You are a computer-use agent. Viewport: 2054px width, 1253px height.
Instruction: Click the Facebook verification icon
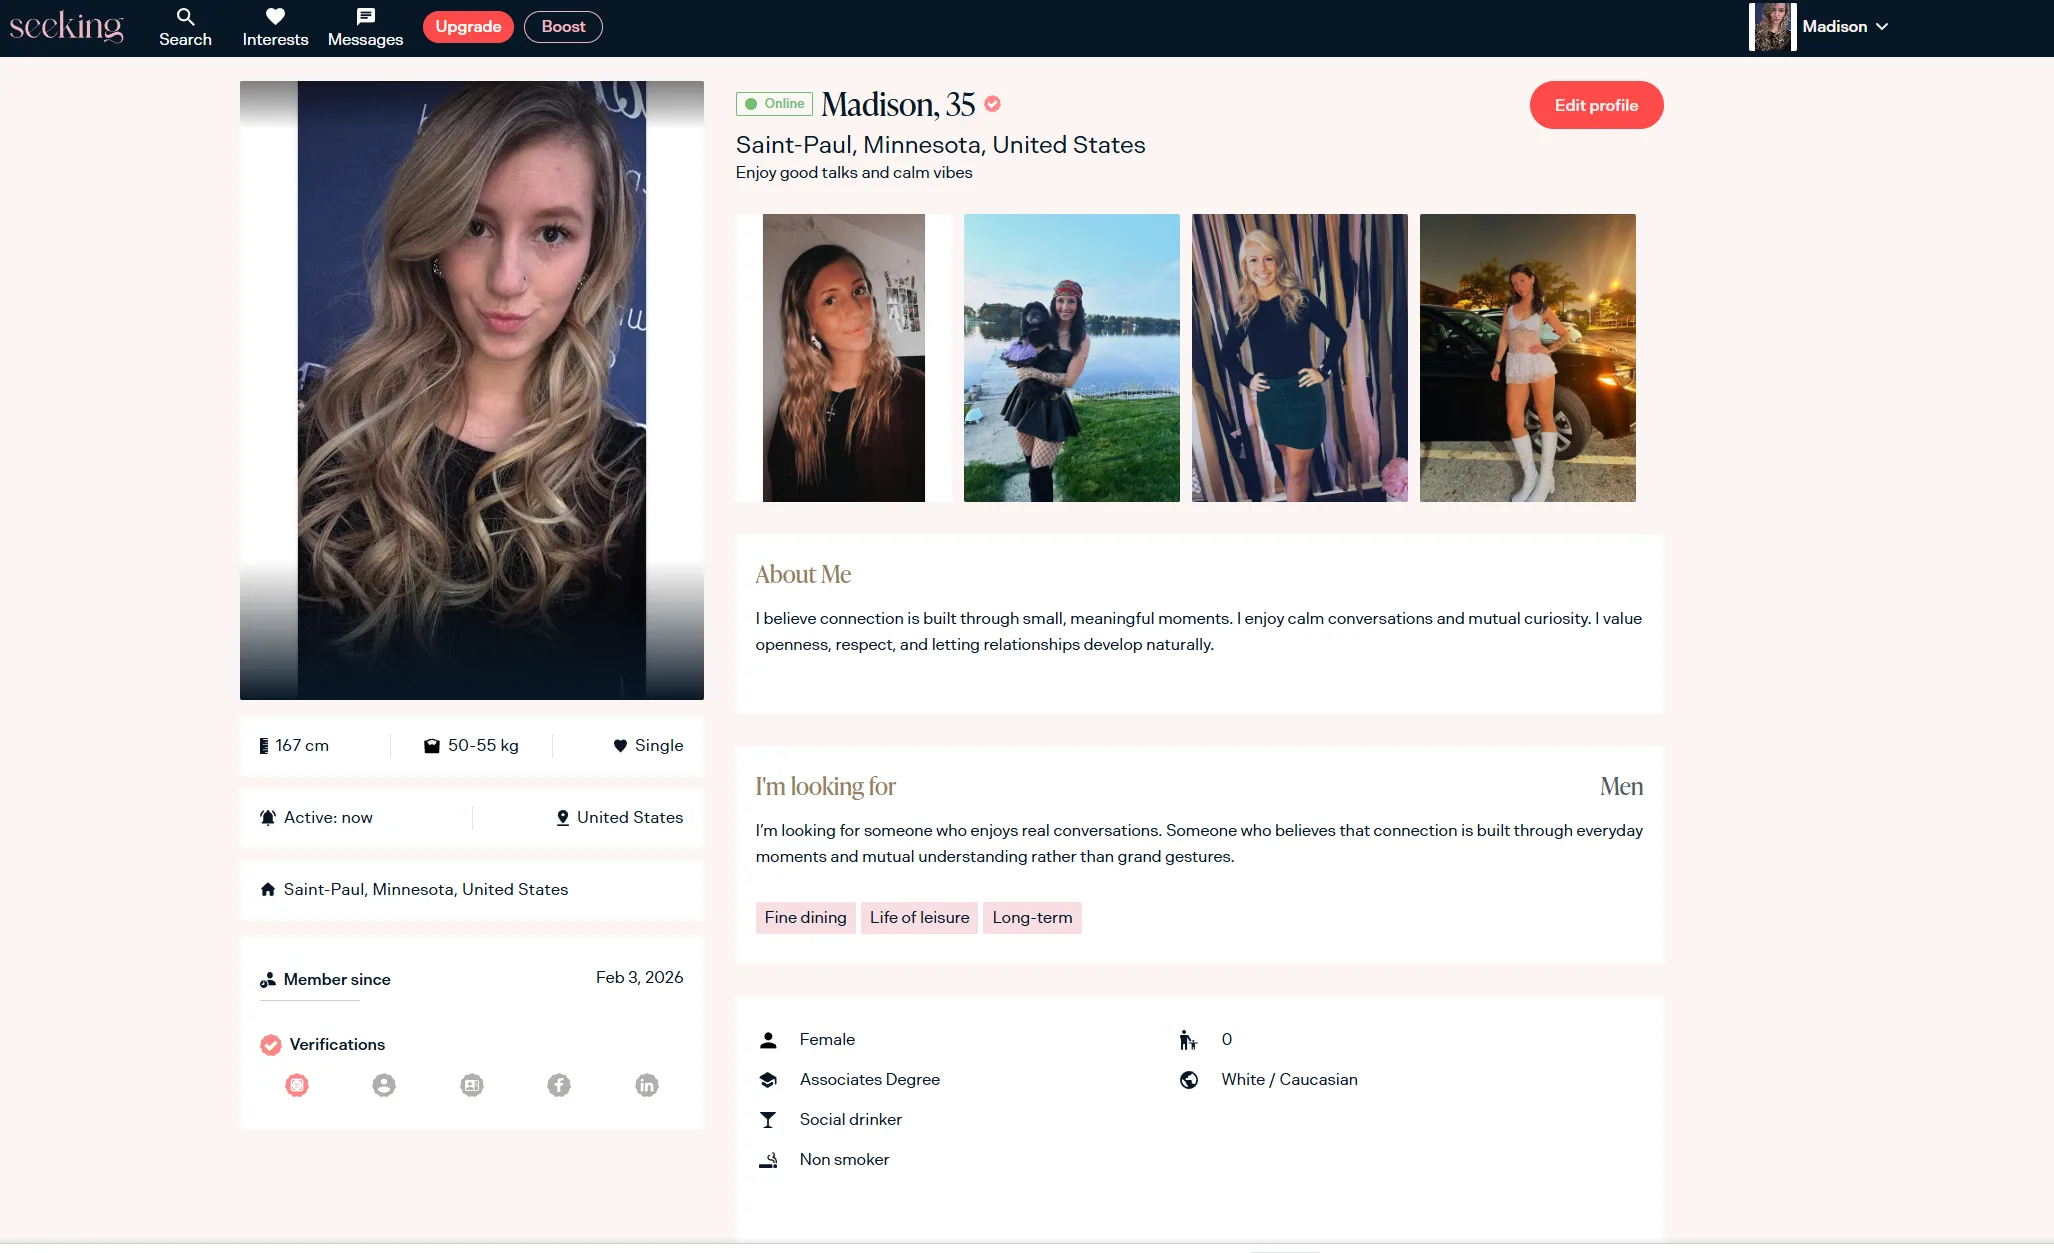[x=559, y=1085]
